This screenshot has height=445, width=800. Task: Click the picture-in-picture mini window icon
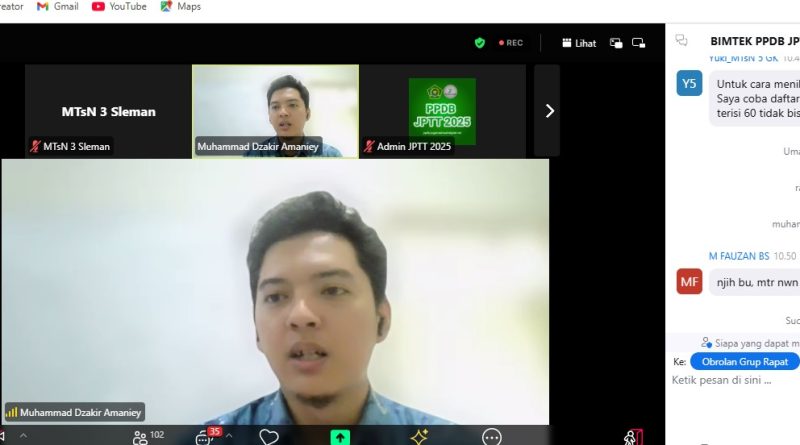coord(615,43)
